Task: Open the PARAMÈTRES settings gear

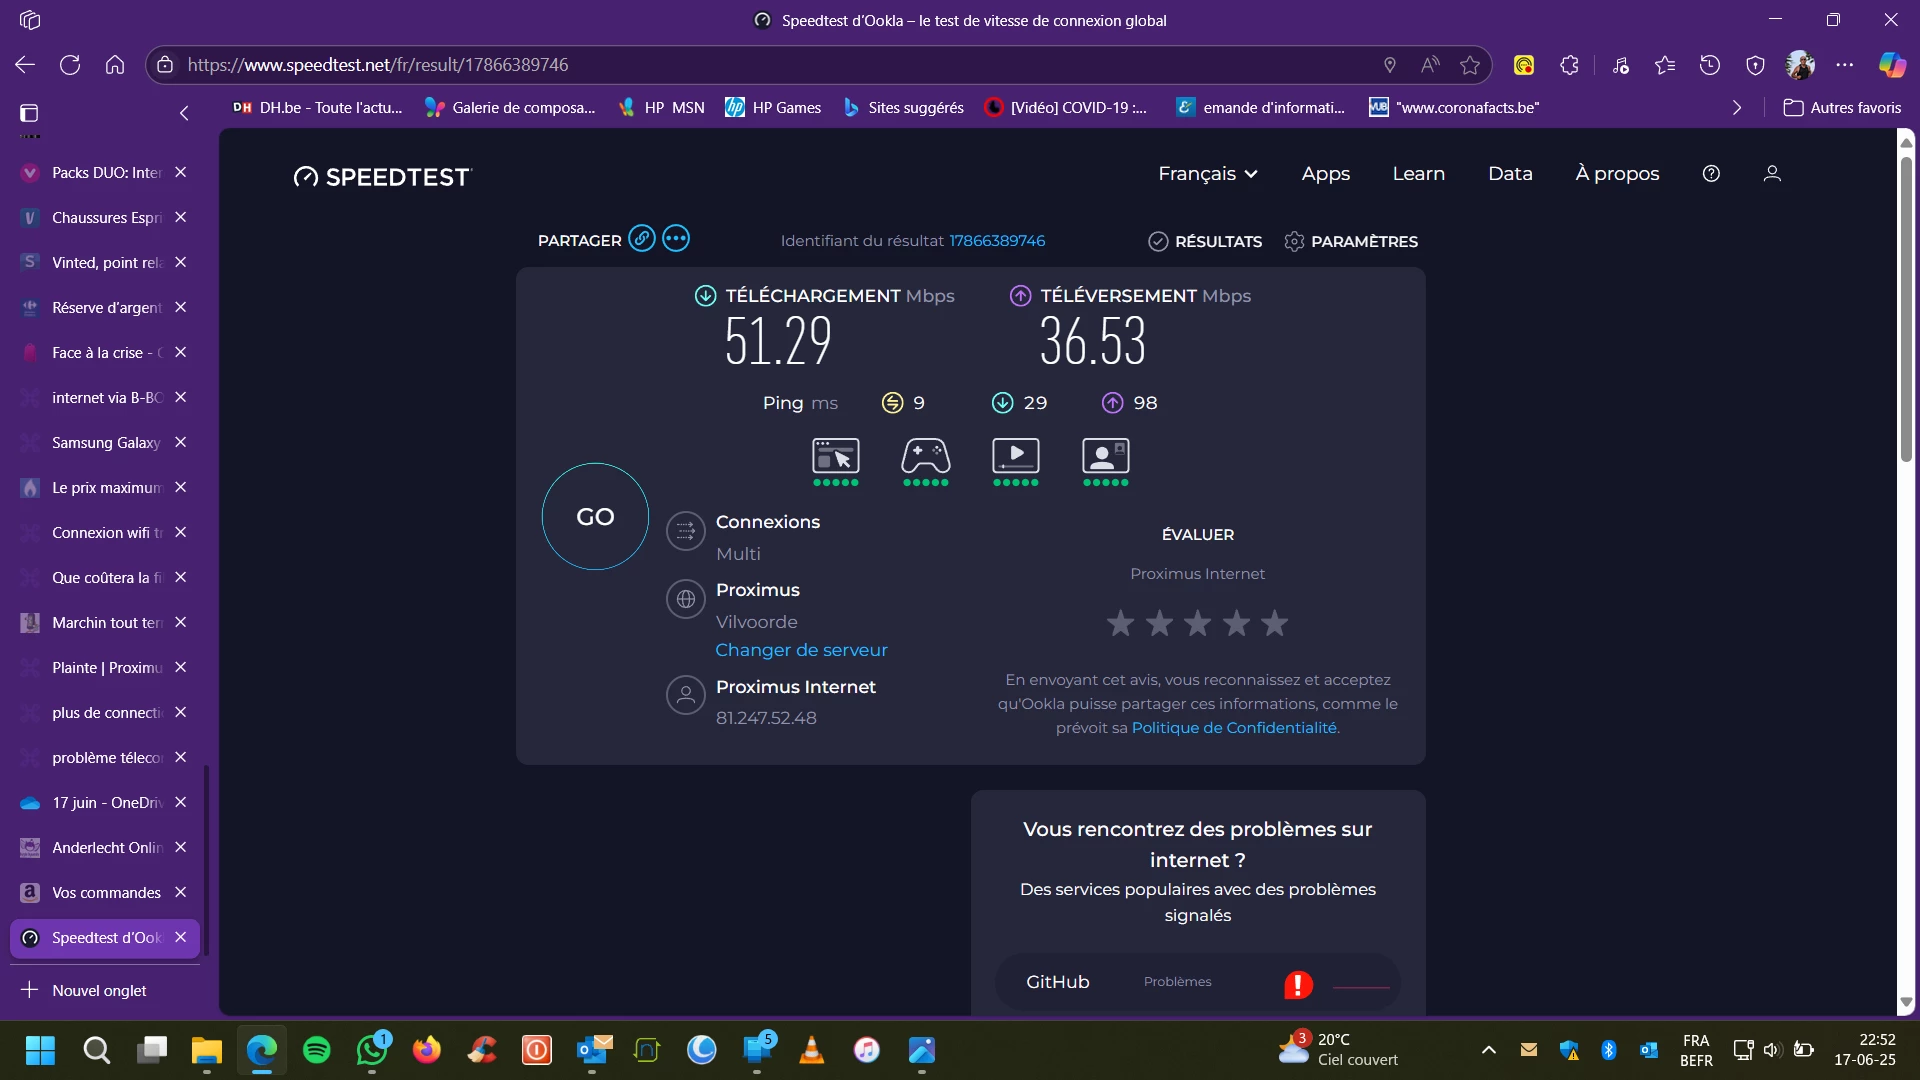Action: (1294, 242)
